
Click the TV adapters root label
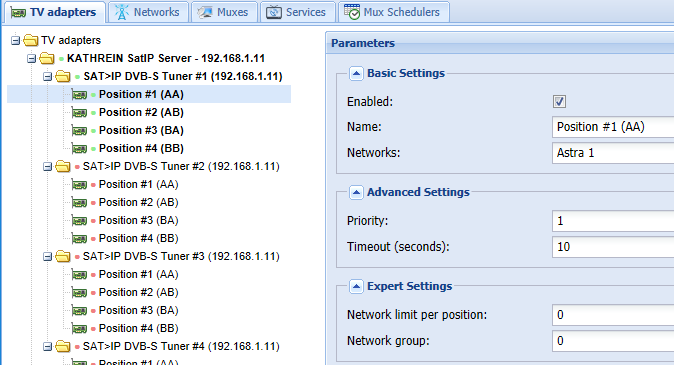click(x=71, y=40)
